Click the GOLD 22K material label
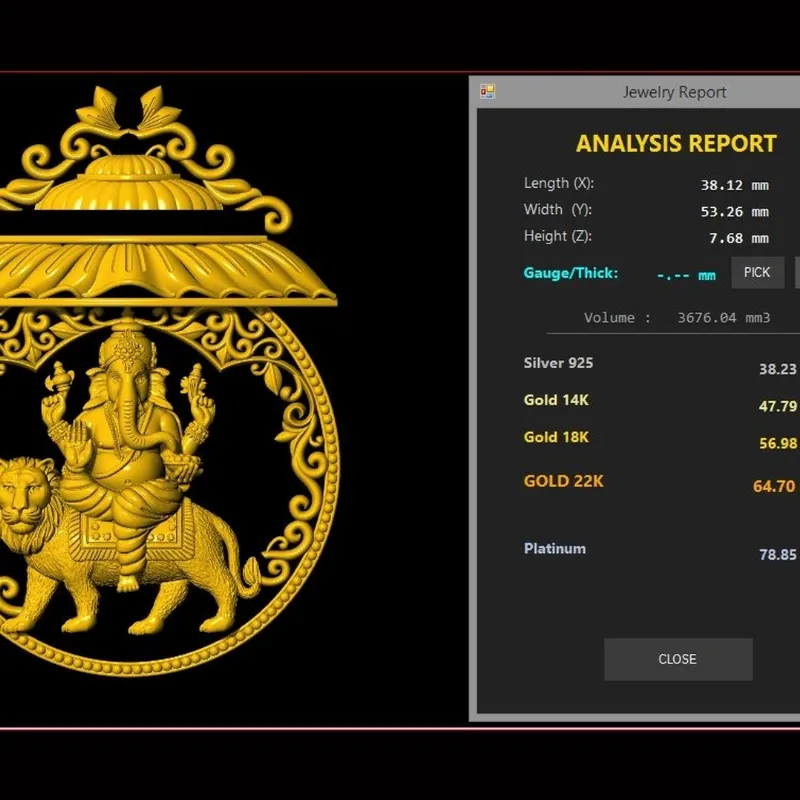 [x=563, y=481]
